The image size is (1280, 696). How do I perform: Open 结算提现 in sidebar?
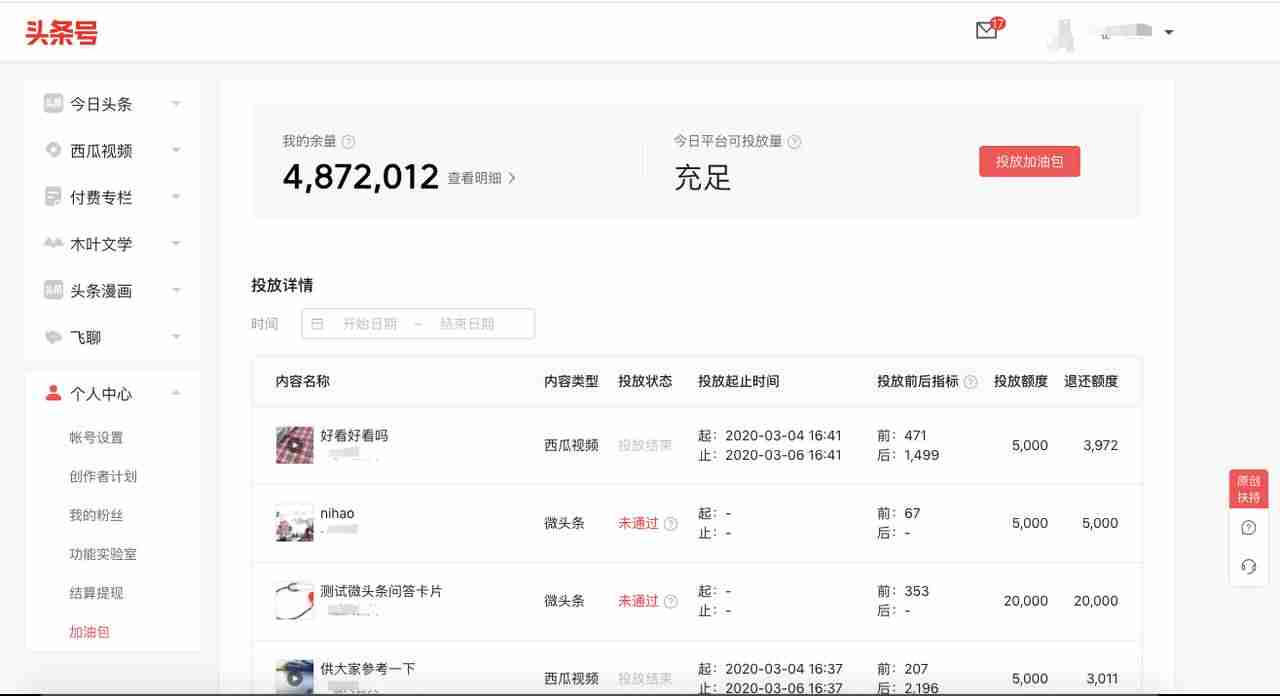96,593
